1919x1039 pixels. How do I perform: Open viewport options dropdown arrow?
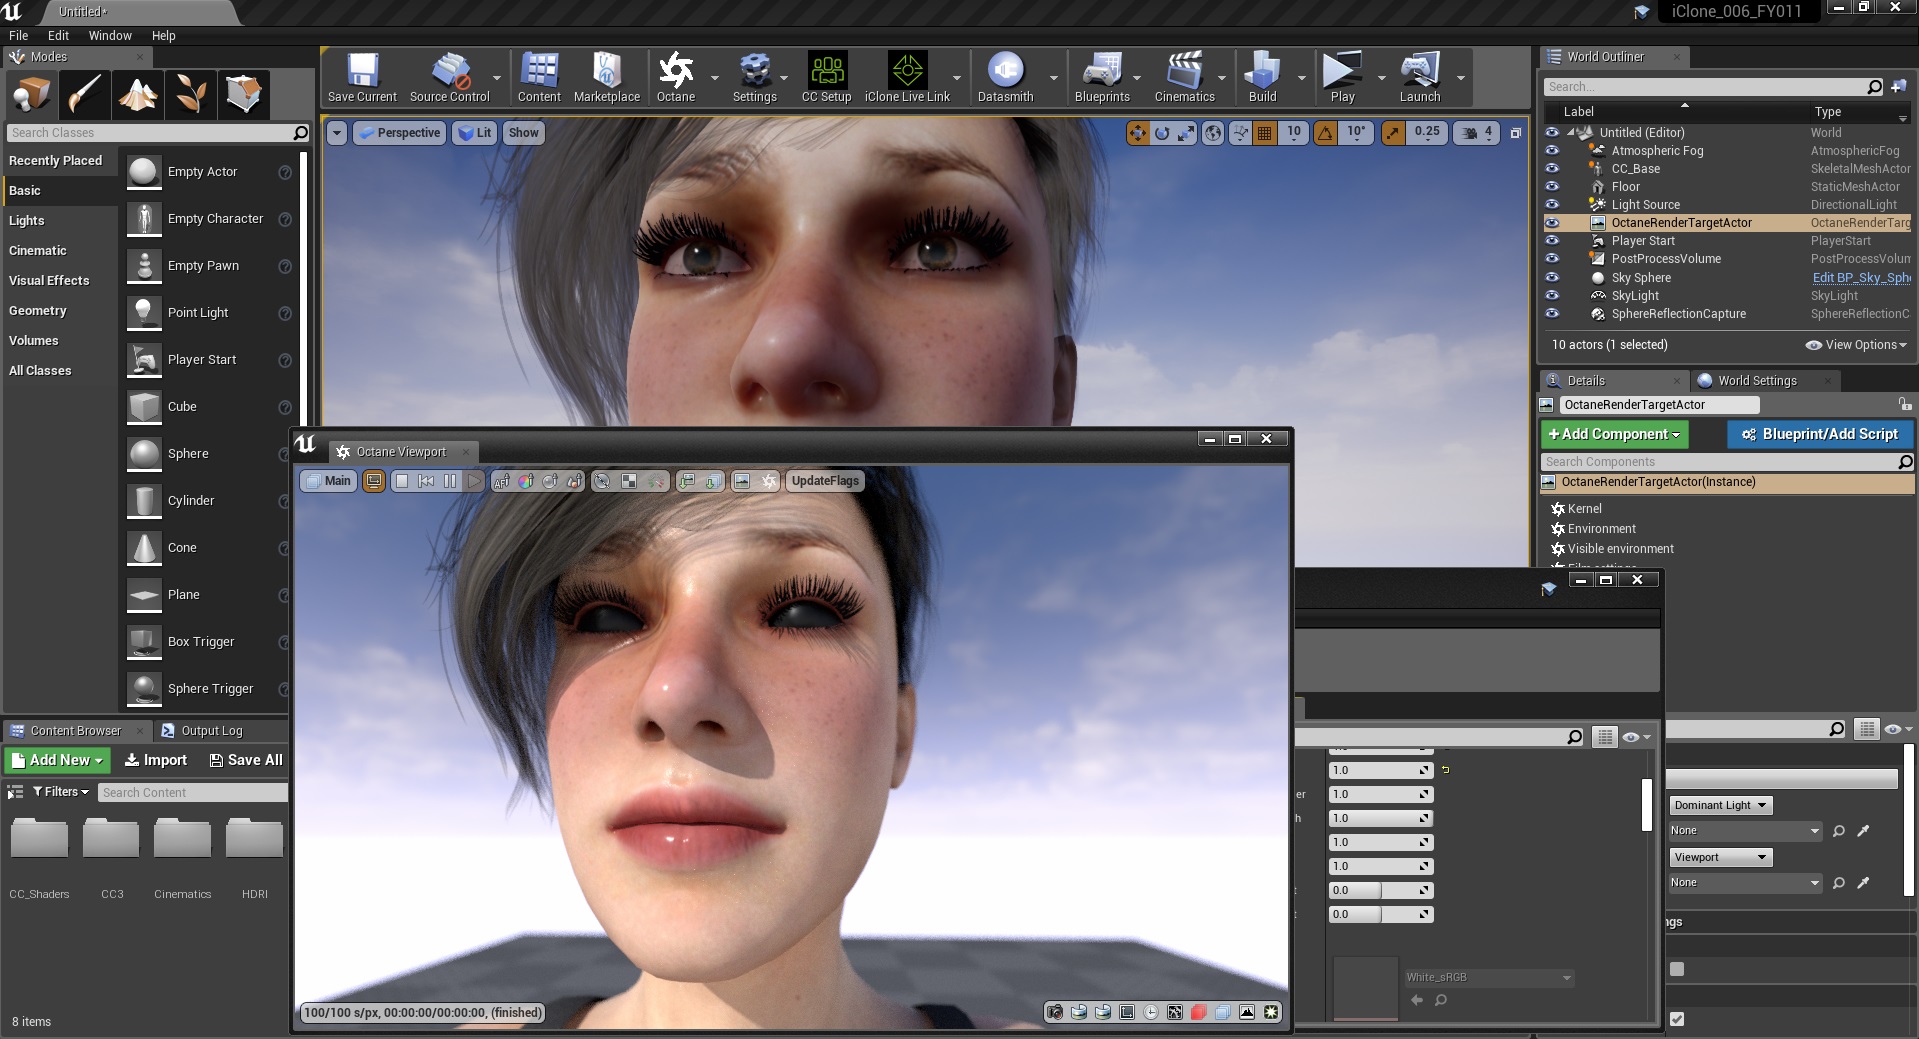pos(337,133)
